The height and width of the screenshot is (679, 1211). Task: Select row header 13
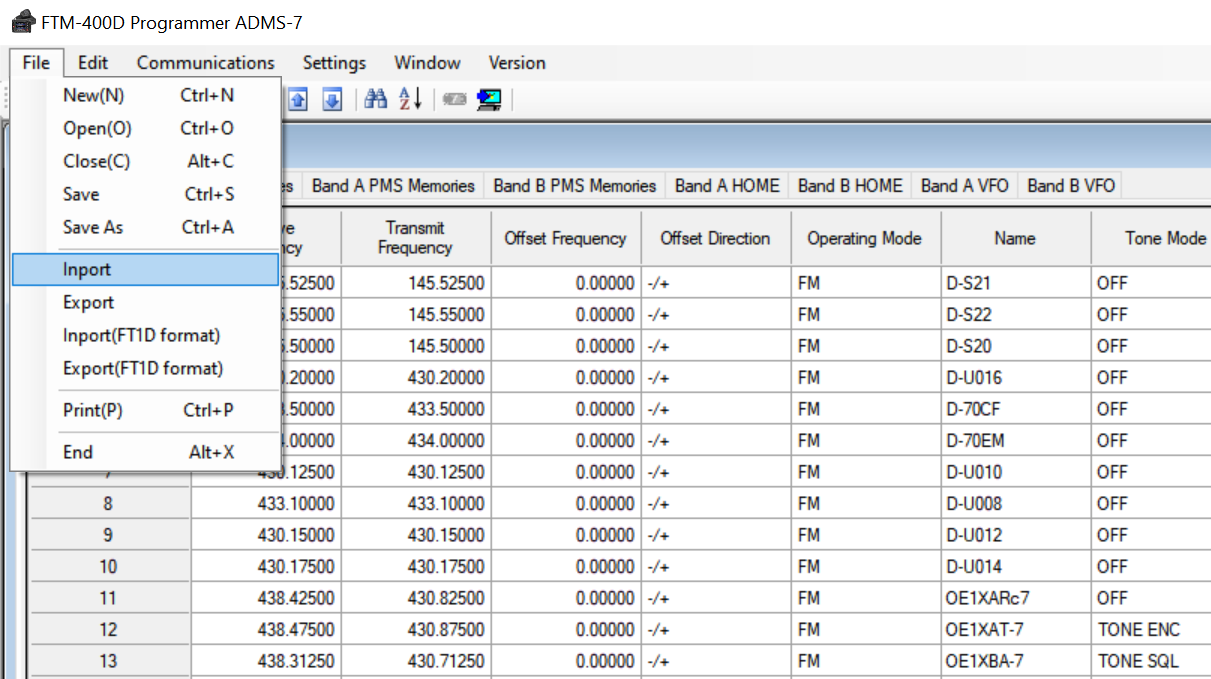pos(108,661)
